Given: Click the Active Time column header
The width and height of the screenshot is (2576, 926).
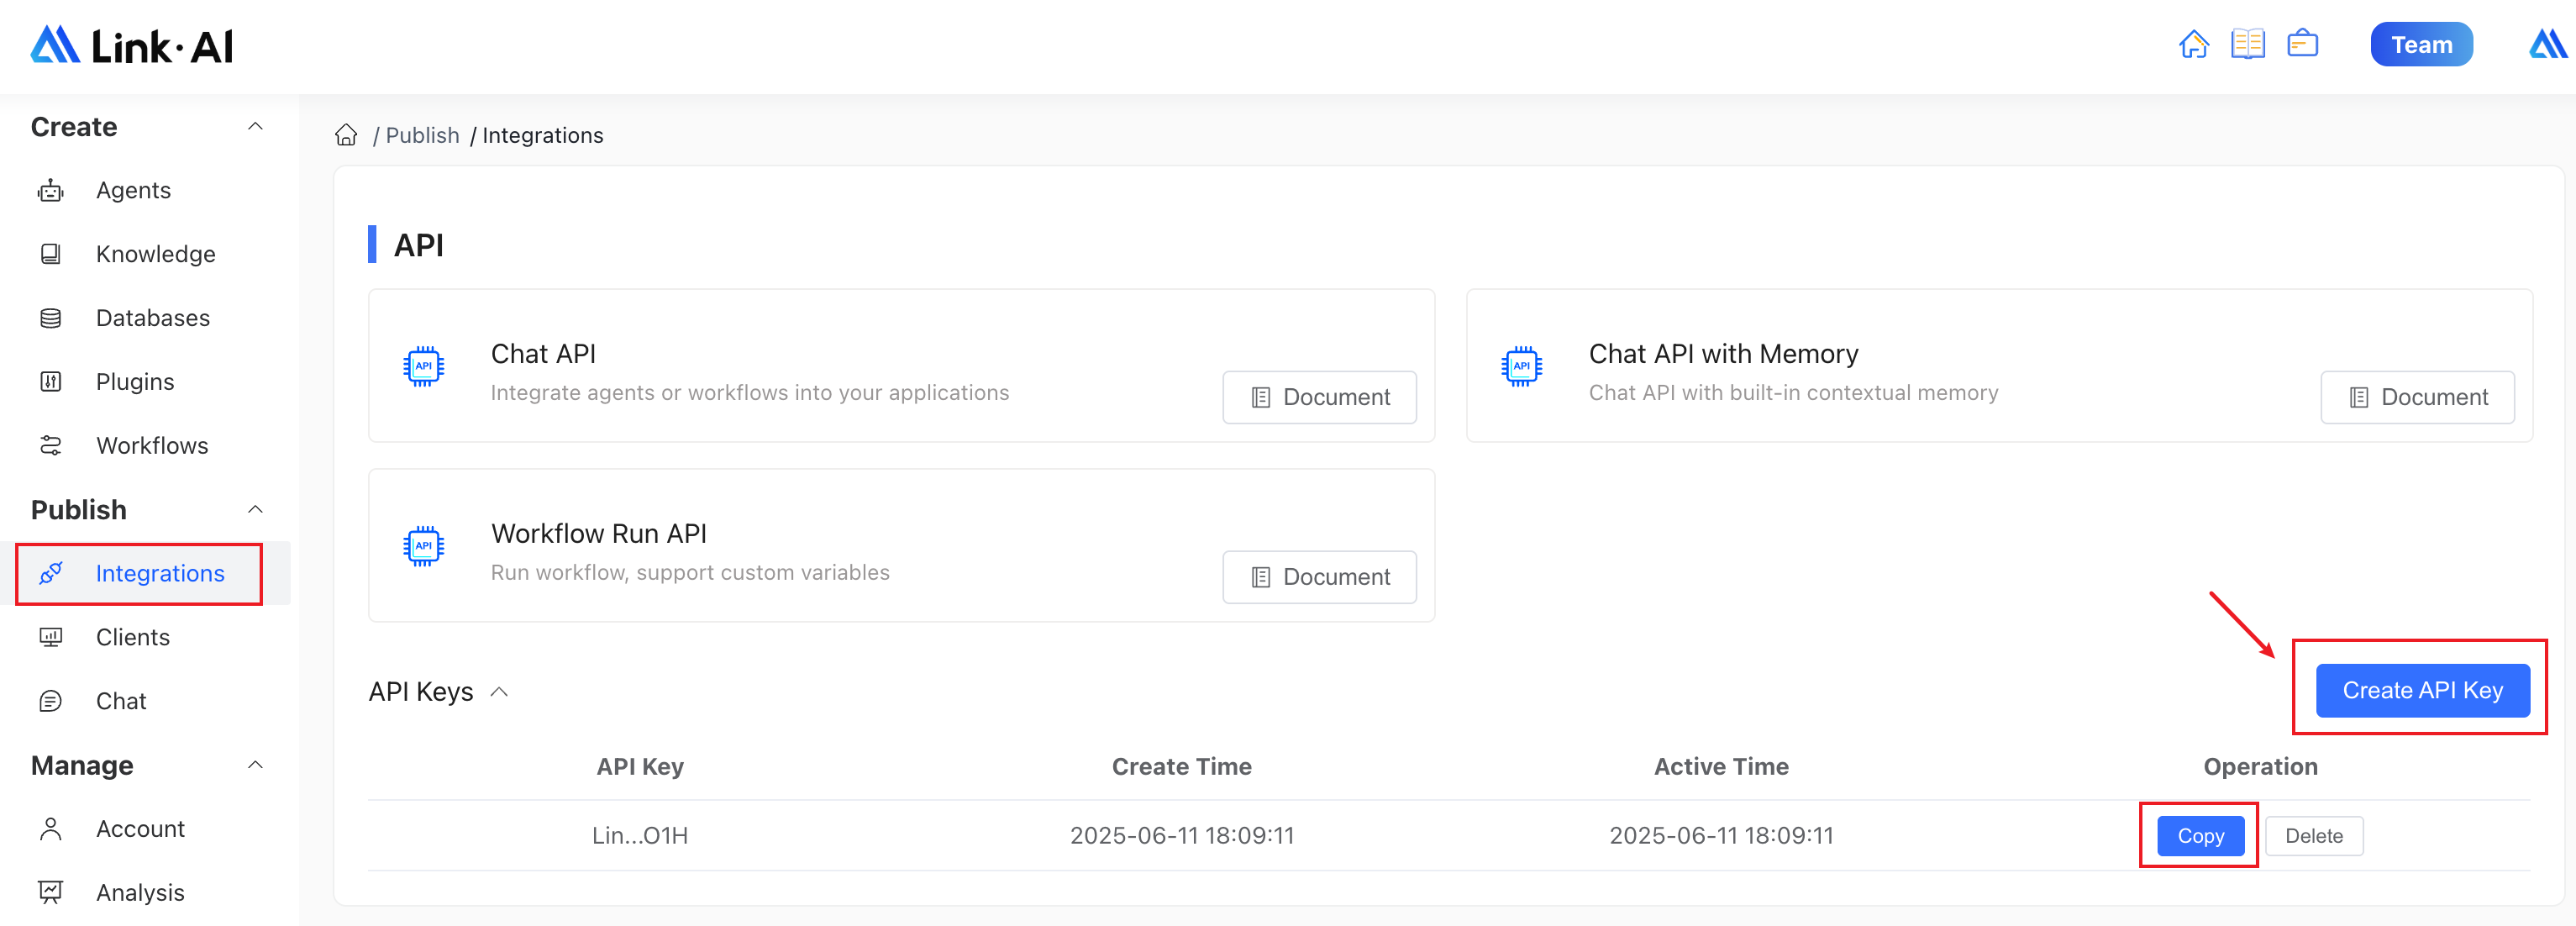Looking at the screenshot, I should point(1721,767).
